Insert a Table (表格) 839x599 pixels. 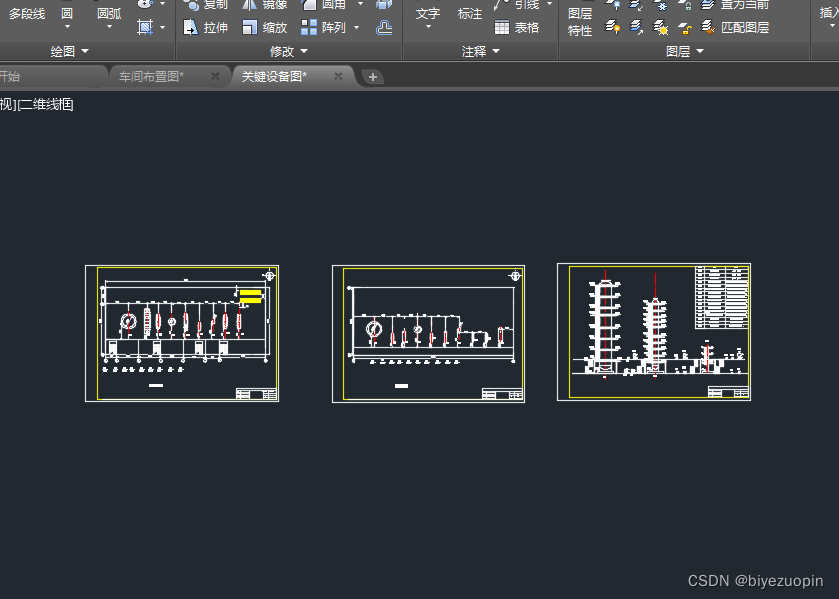pyautogui.click(x=516, y=27)
